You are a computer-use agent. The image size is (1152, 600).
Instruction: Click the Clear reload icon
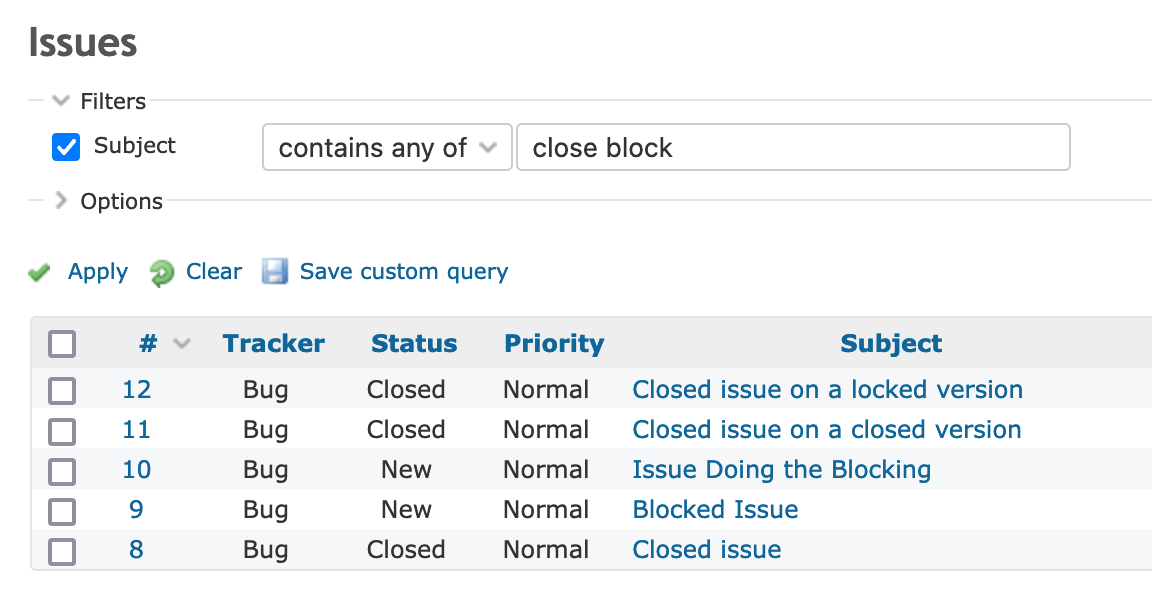161,273
